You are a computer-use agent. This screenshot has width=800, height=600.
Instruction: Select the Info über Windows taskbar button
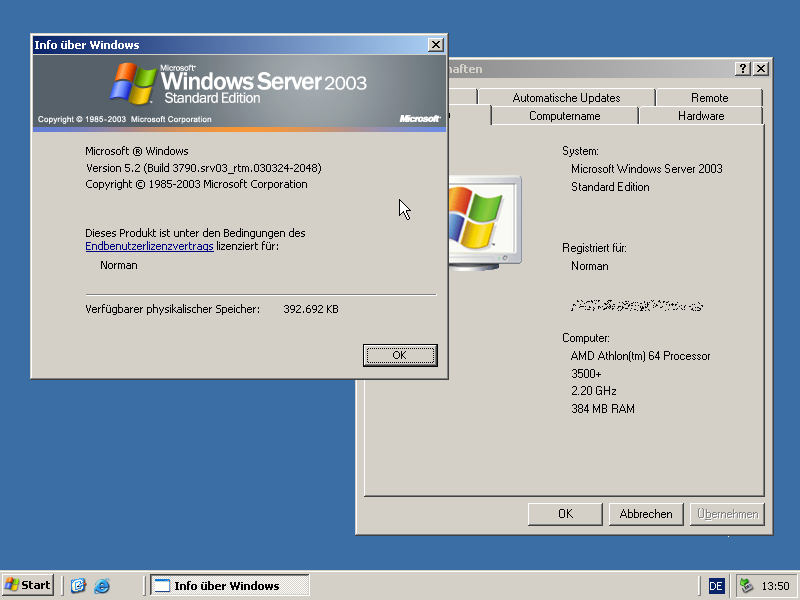click(x=229, y=586)
